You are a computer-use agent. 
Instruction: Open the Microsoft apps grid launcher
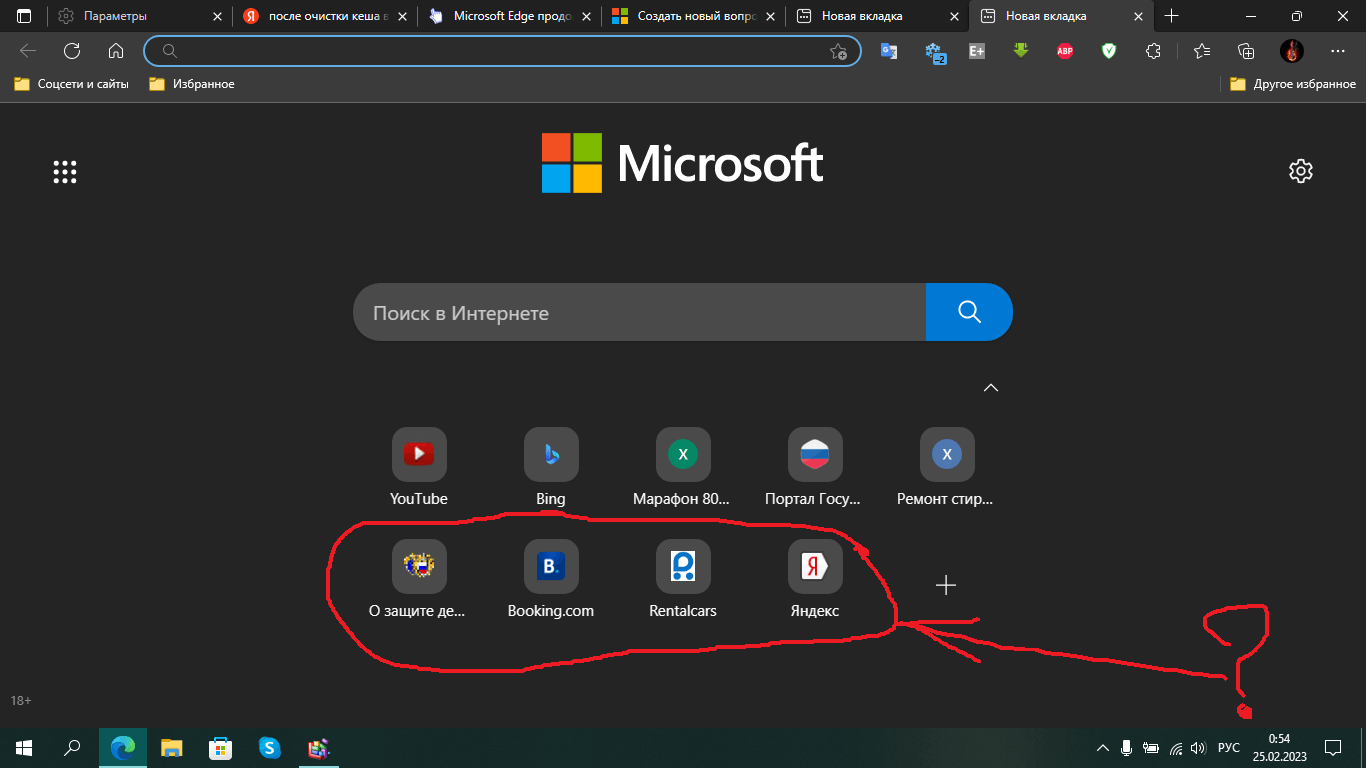pyautogui.click(x=65, y=172)
